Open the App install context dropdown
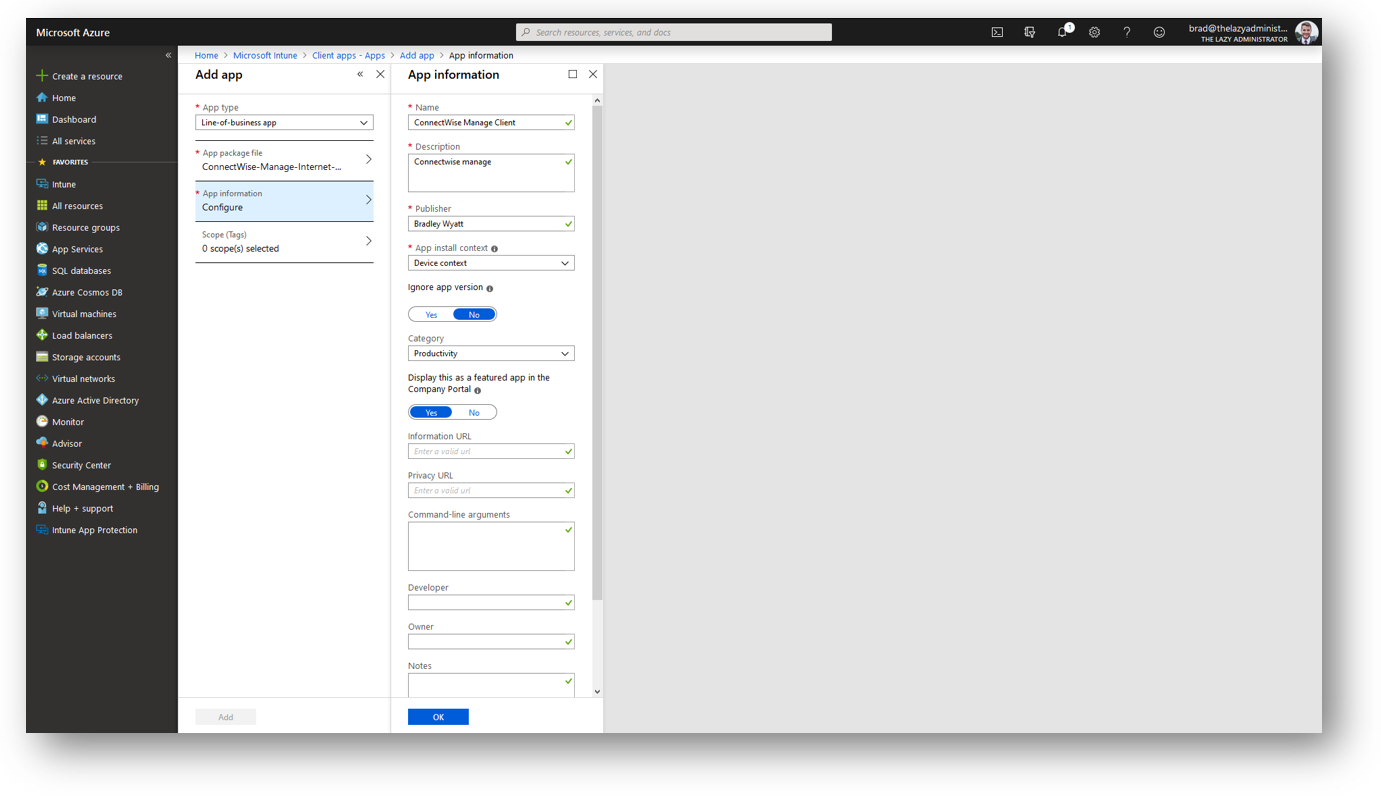Image resolution: width=1381 pixels, height=797 pixels. coord(491,263)
